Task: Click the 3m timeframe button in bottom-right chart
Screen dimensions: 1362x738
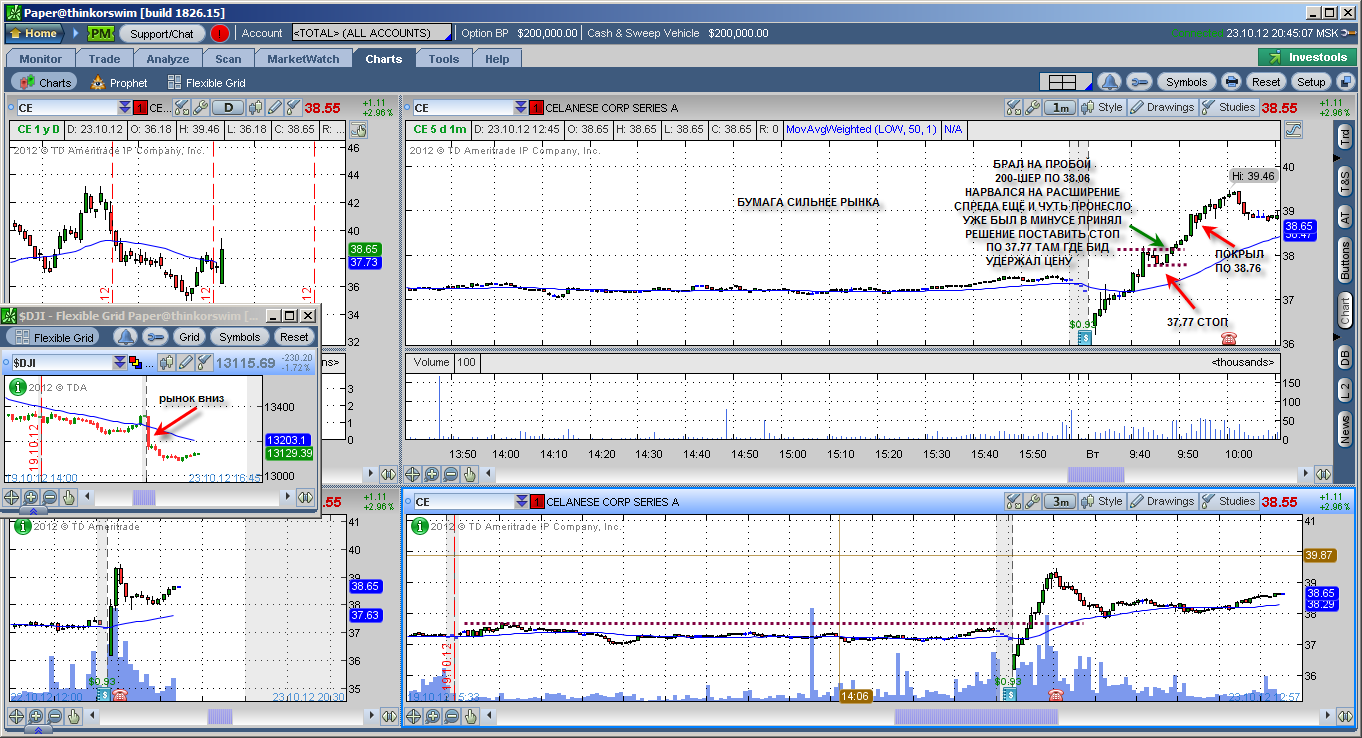Action: (1059, 501)
